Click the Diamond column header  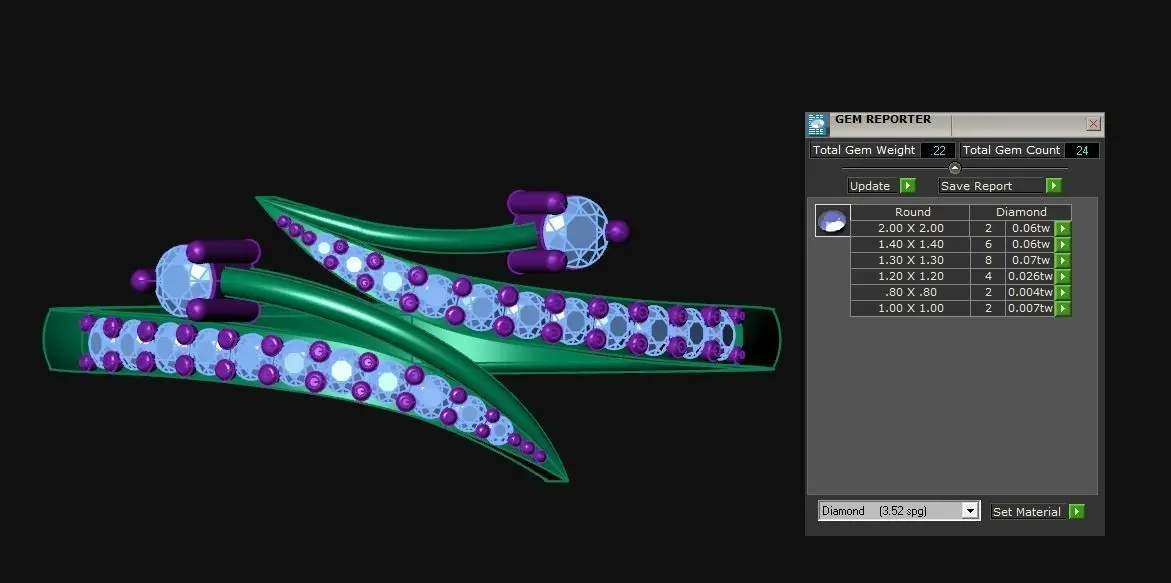(1021, 212)
